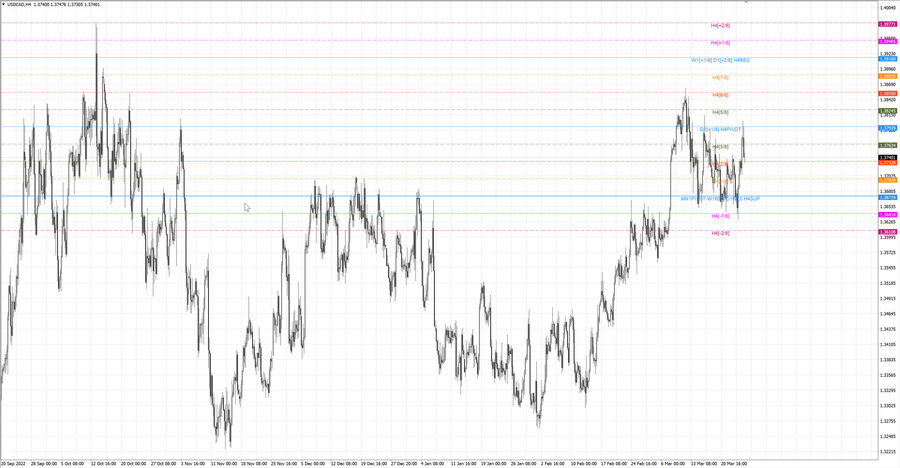Select the H4[+1/8] level label
The height and width of the screenshot is (468, 900).
pyautogui.click(x=720, y=42)
